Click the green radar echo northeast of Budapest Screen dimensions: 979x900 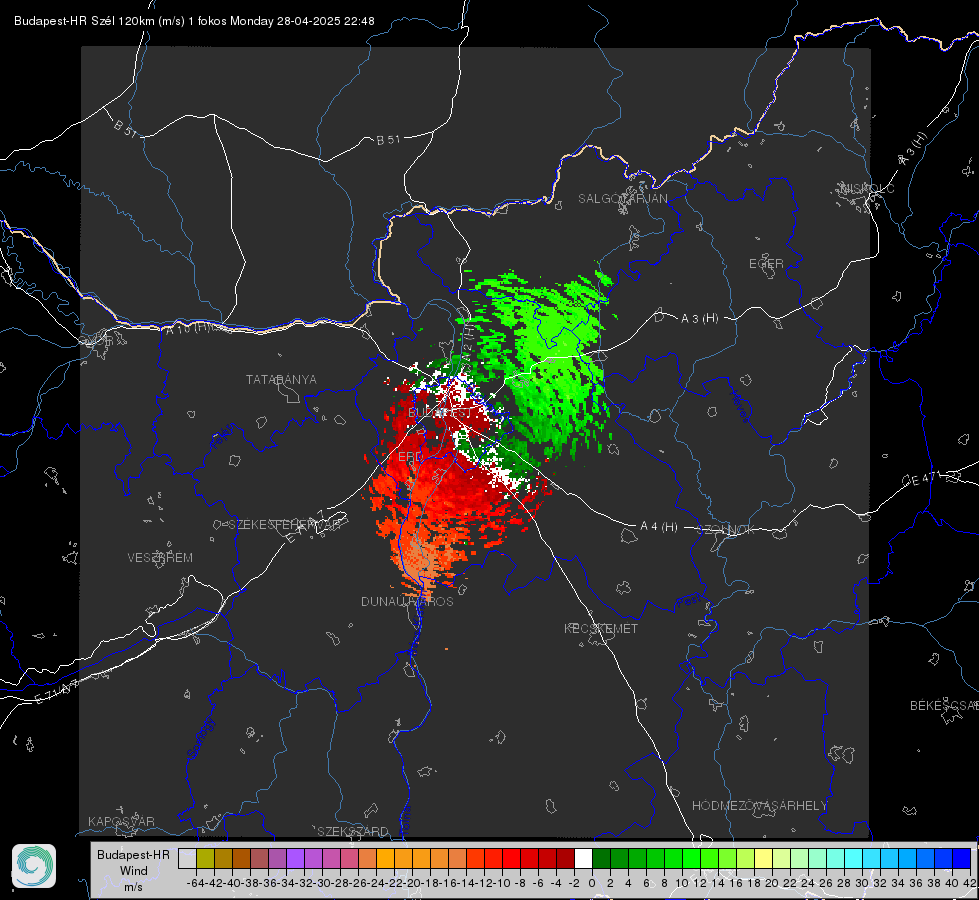[549, 356]
